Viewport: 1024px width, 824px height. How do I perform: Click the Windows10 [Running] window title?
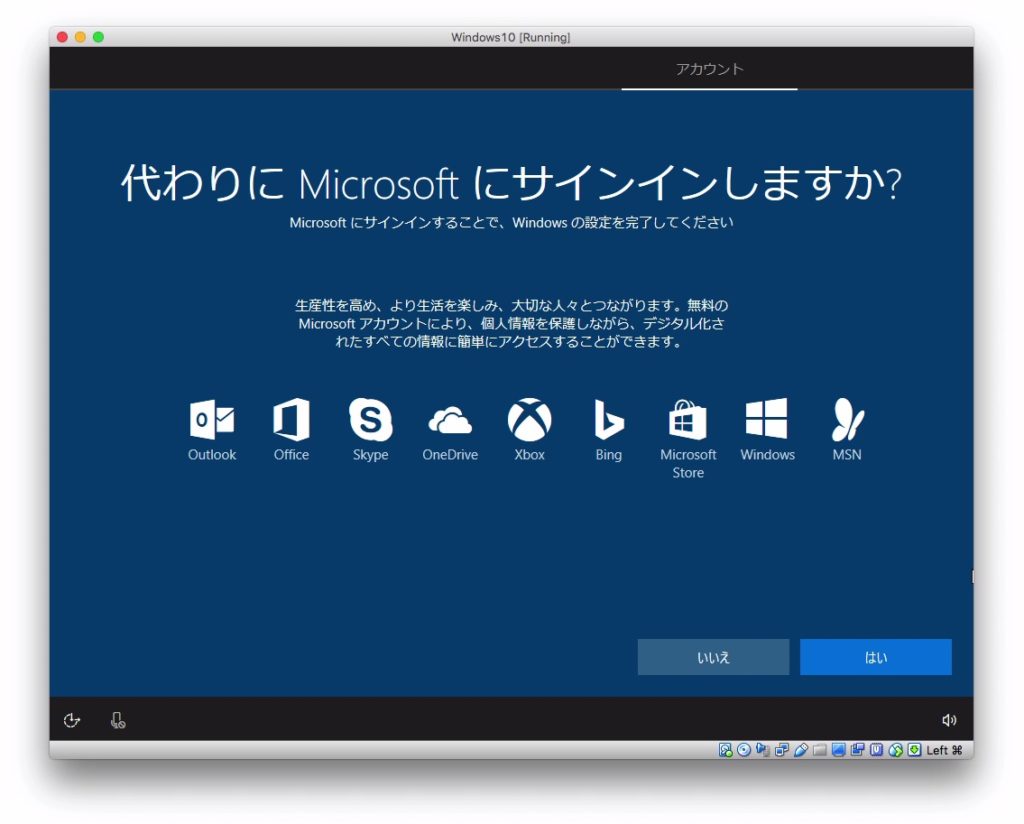coord(511,37)
